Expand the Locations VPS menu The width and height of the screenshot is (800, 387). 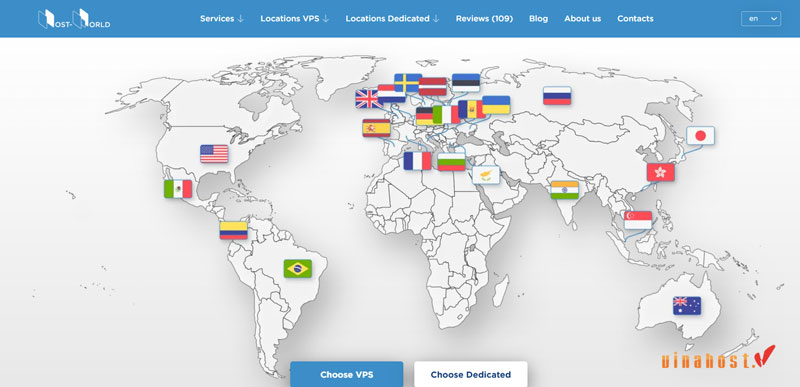coord(295,18)
